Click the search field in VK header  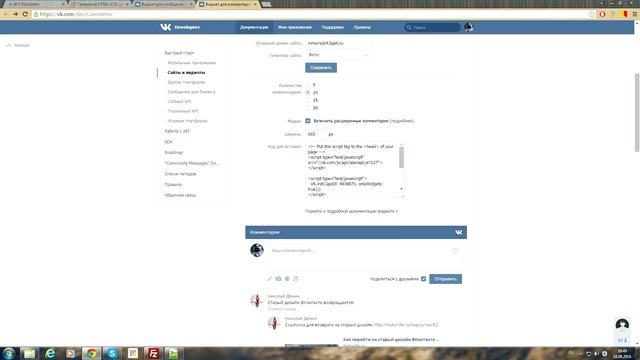coord(432,27)
